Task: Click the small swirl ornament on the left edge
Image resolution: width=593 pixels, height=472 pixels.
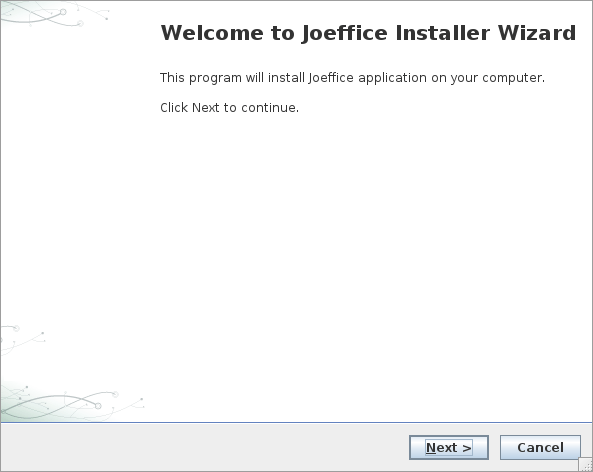Action: pyautogui.click(x=23, y=338)
